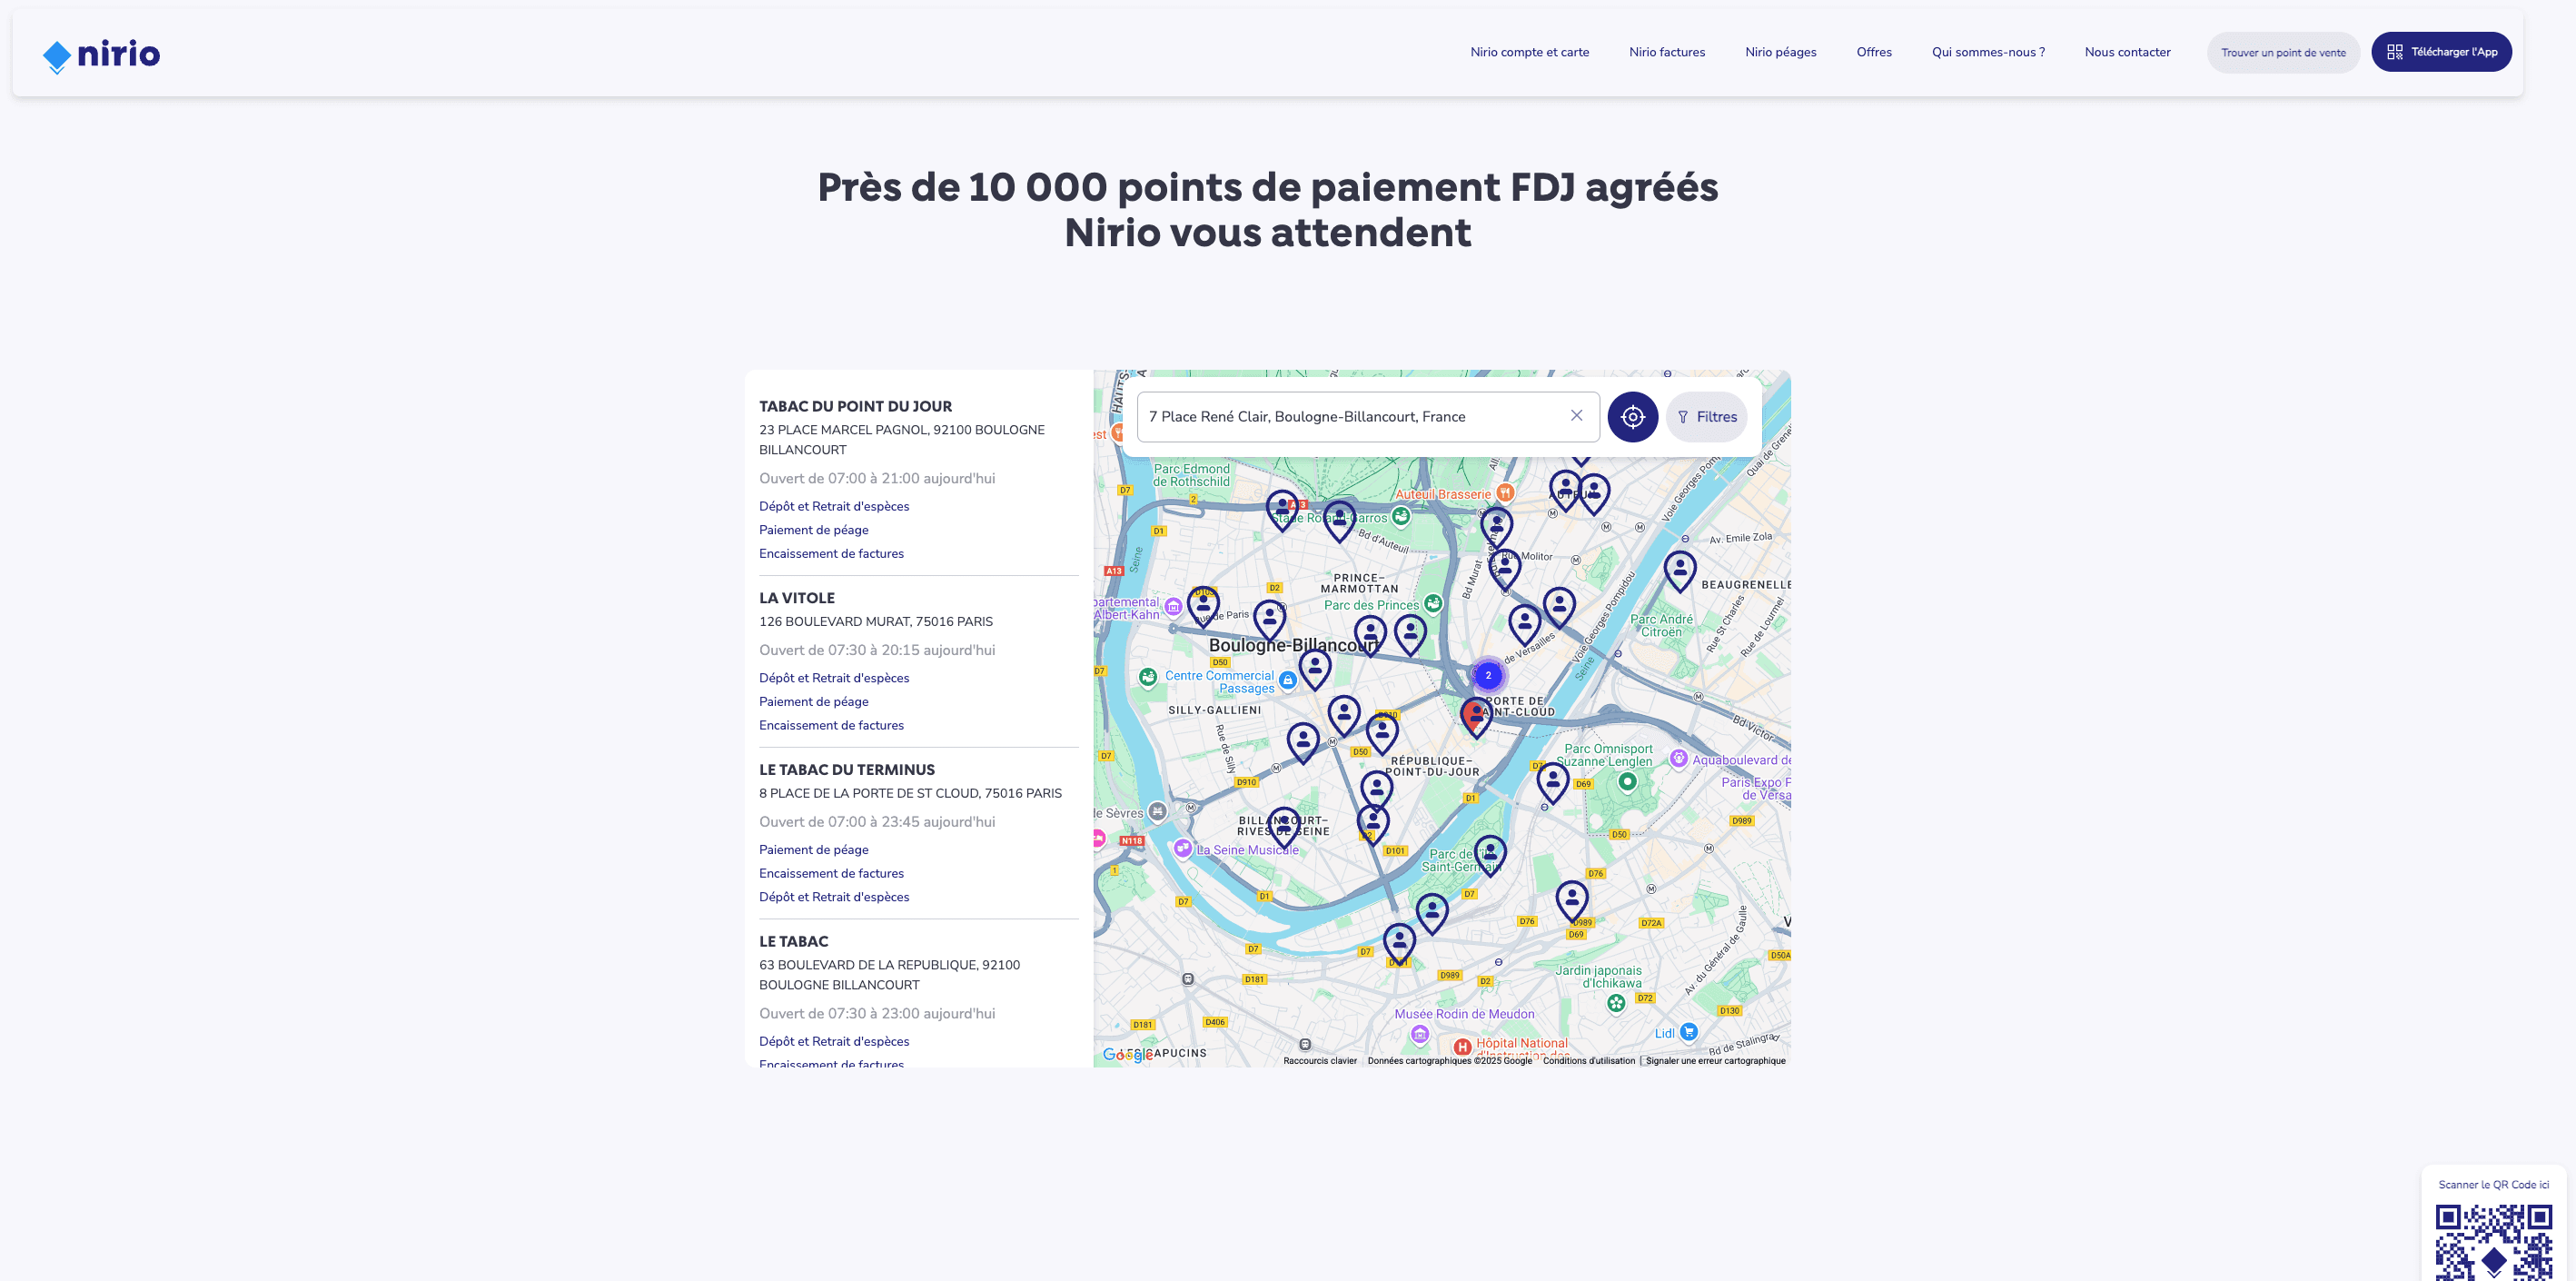Select LE TABAC DU TERMINUS entry
The height and width of the screenshot is (1281, 2576).
coord(847,770)
